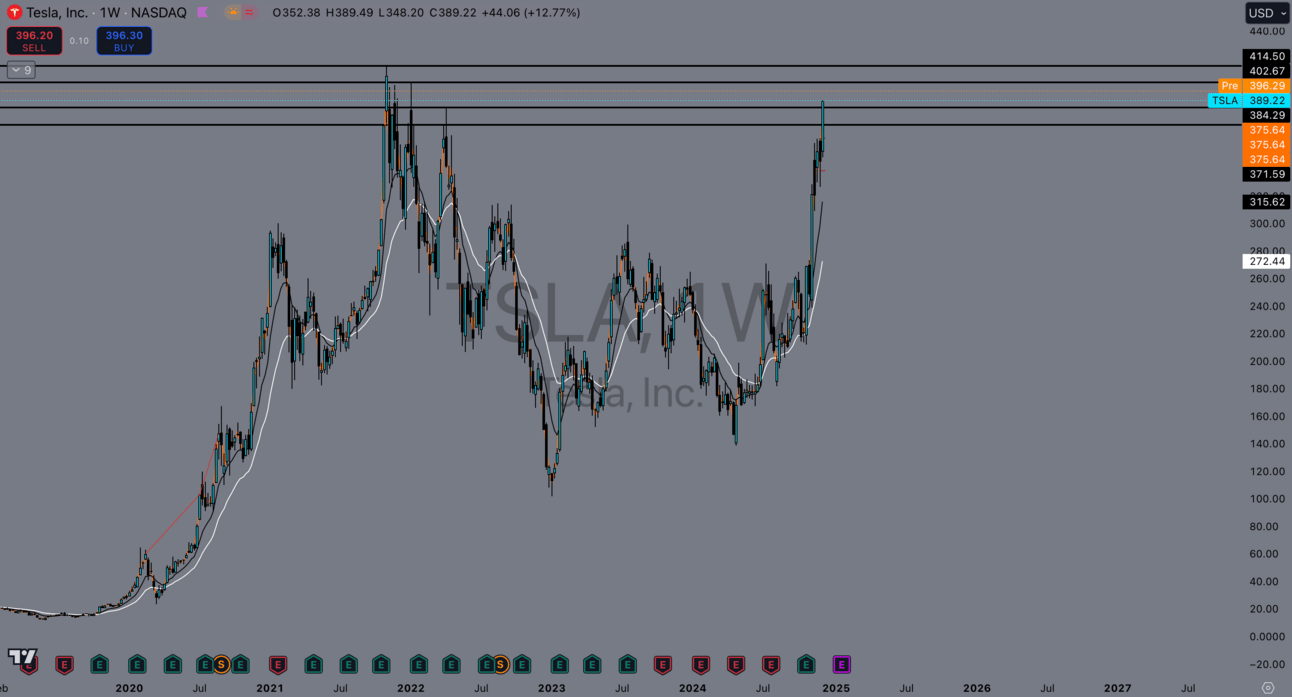Click the 2027 label on time axis

[x=1118, y=688]
